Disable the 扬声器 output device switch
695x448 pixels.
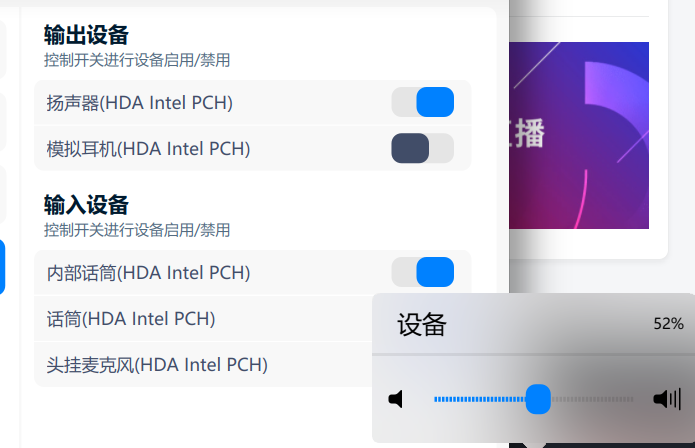422,102
